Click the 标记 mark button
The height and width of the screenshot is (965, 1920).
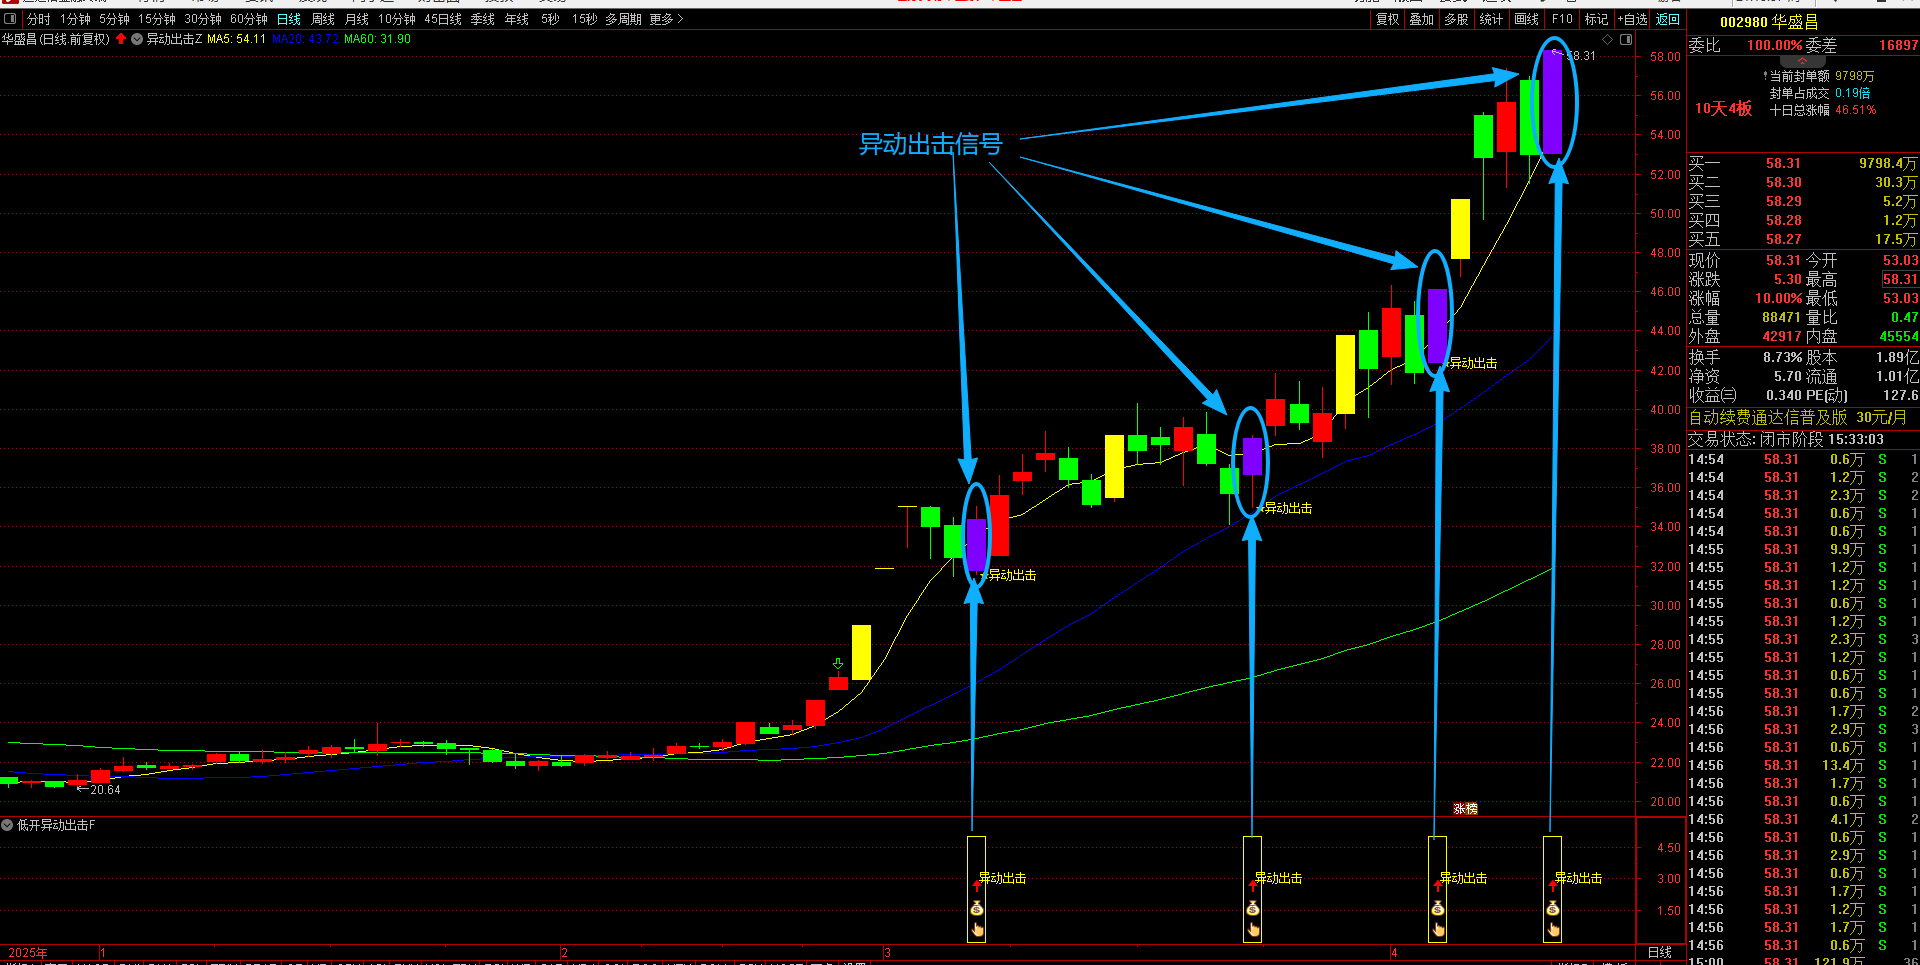[1597, 19]
